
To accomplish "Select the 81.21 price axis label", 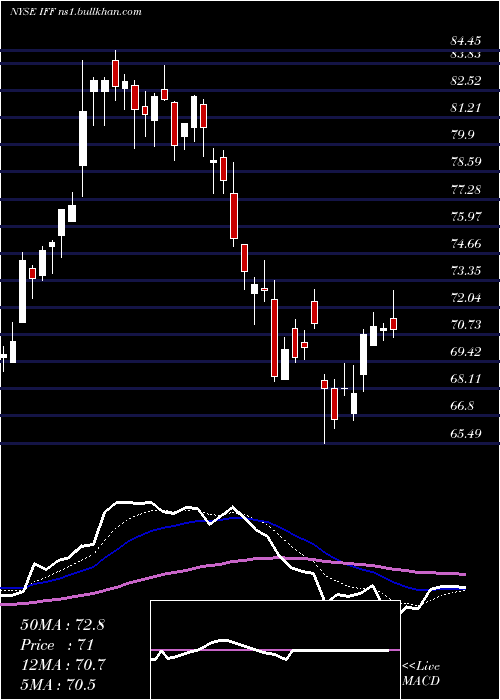I will click(466, 108).
